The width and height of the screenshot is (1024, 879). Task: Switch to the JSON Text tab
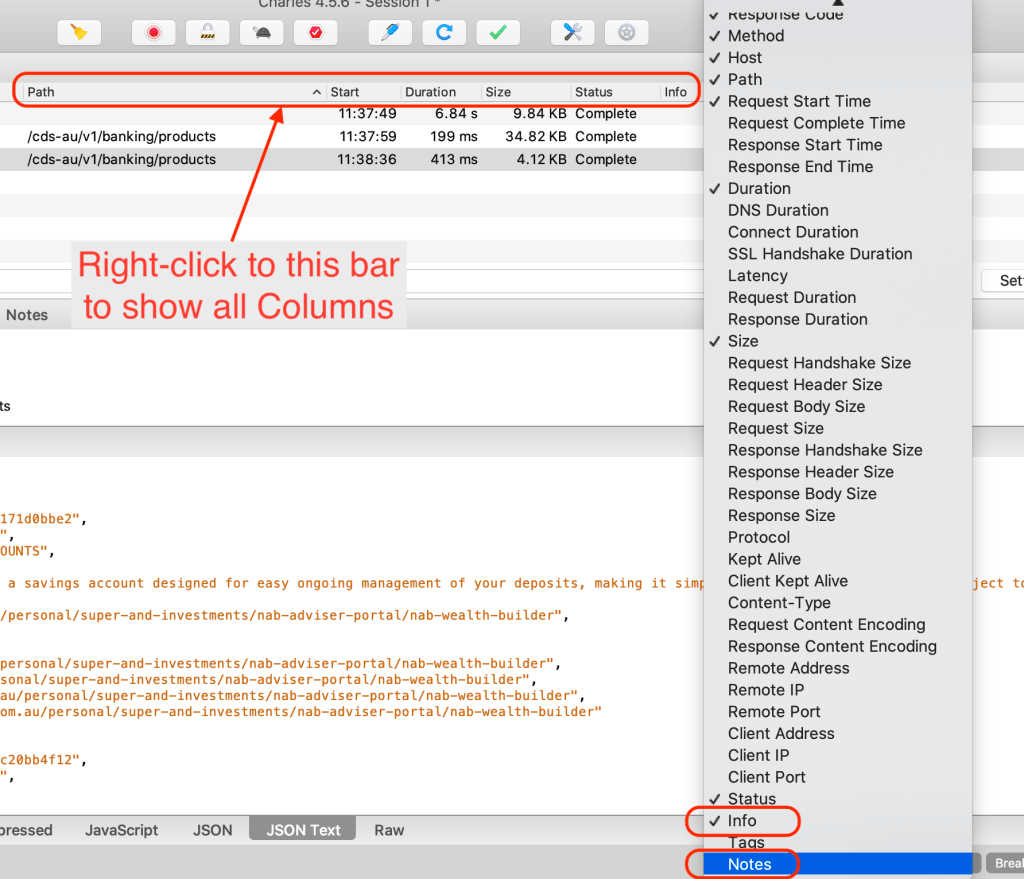[x=303, y=830]
